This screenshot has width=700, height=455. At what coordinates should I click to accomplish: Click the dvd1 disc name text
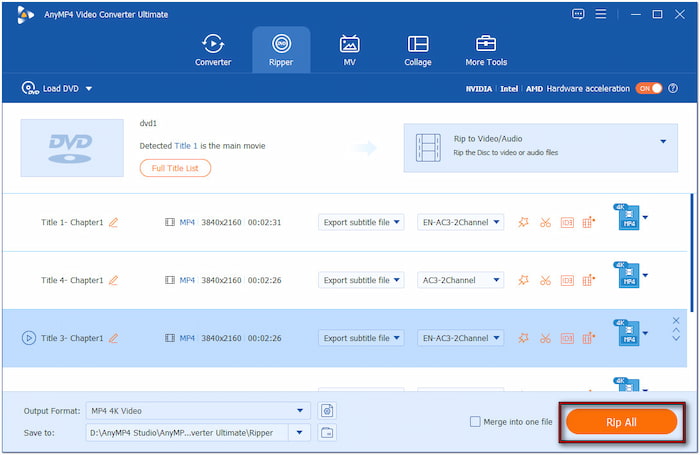[x=148, y=123]
